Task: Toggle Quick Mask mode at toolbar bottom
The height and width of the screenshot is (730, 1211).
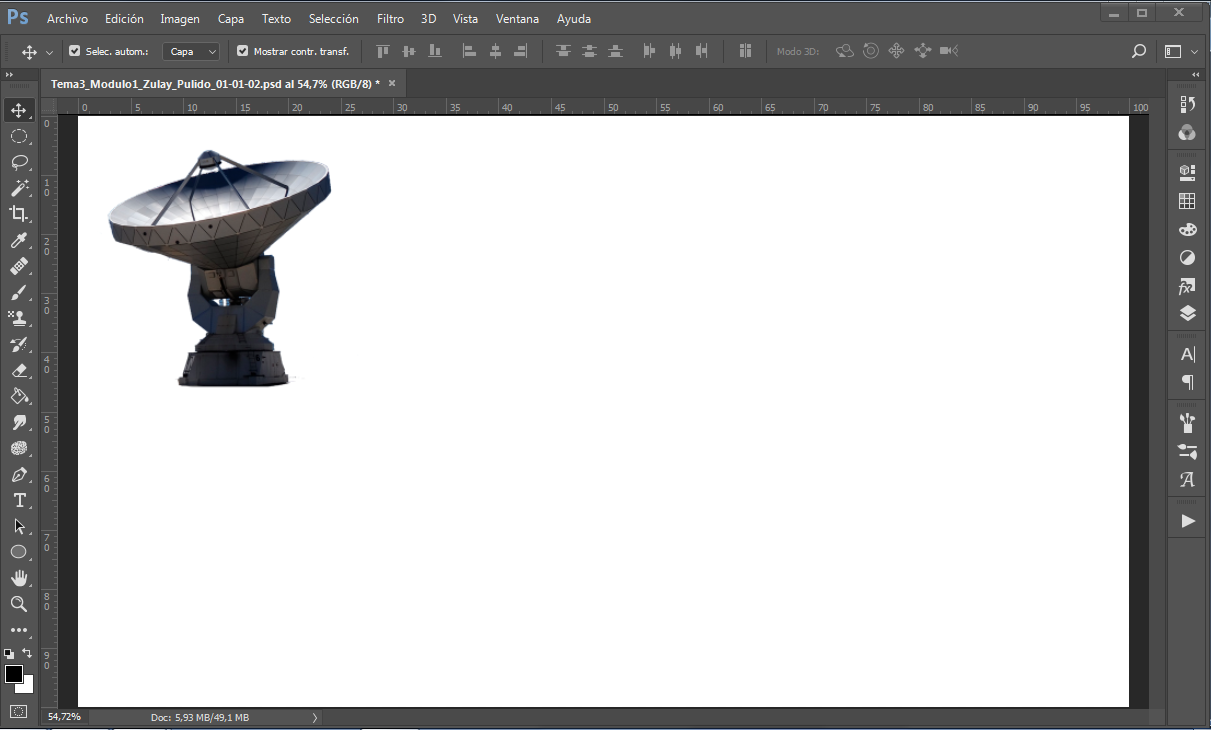Action: [x=19, y=711]
